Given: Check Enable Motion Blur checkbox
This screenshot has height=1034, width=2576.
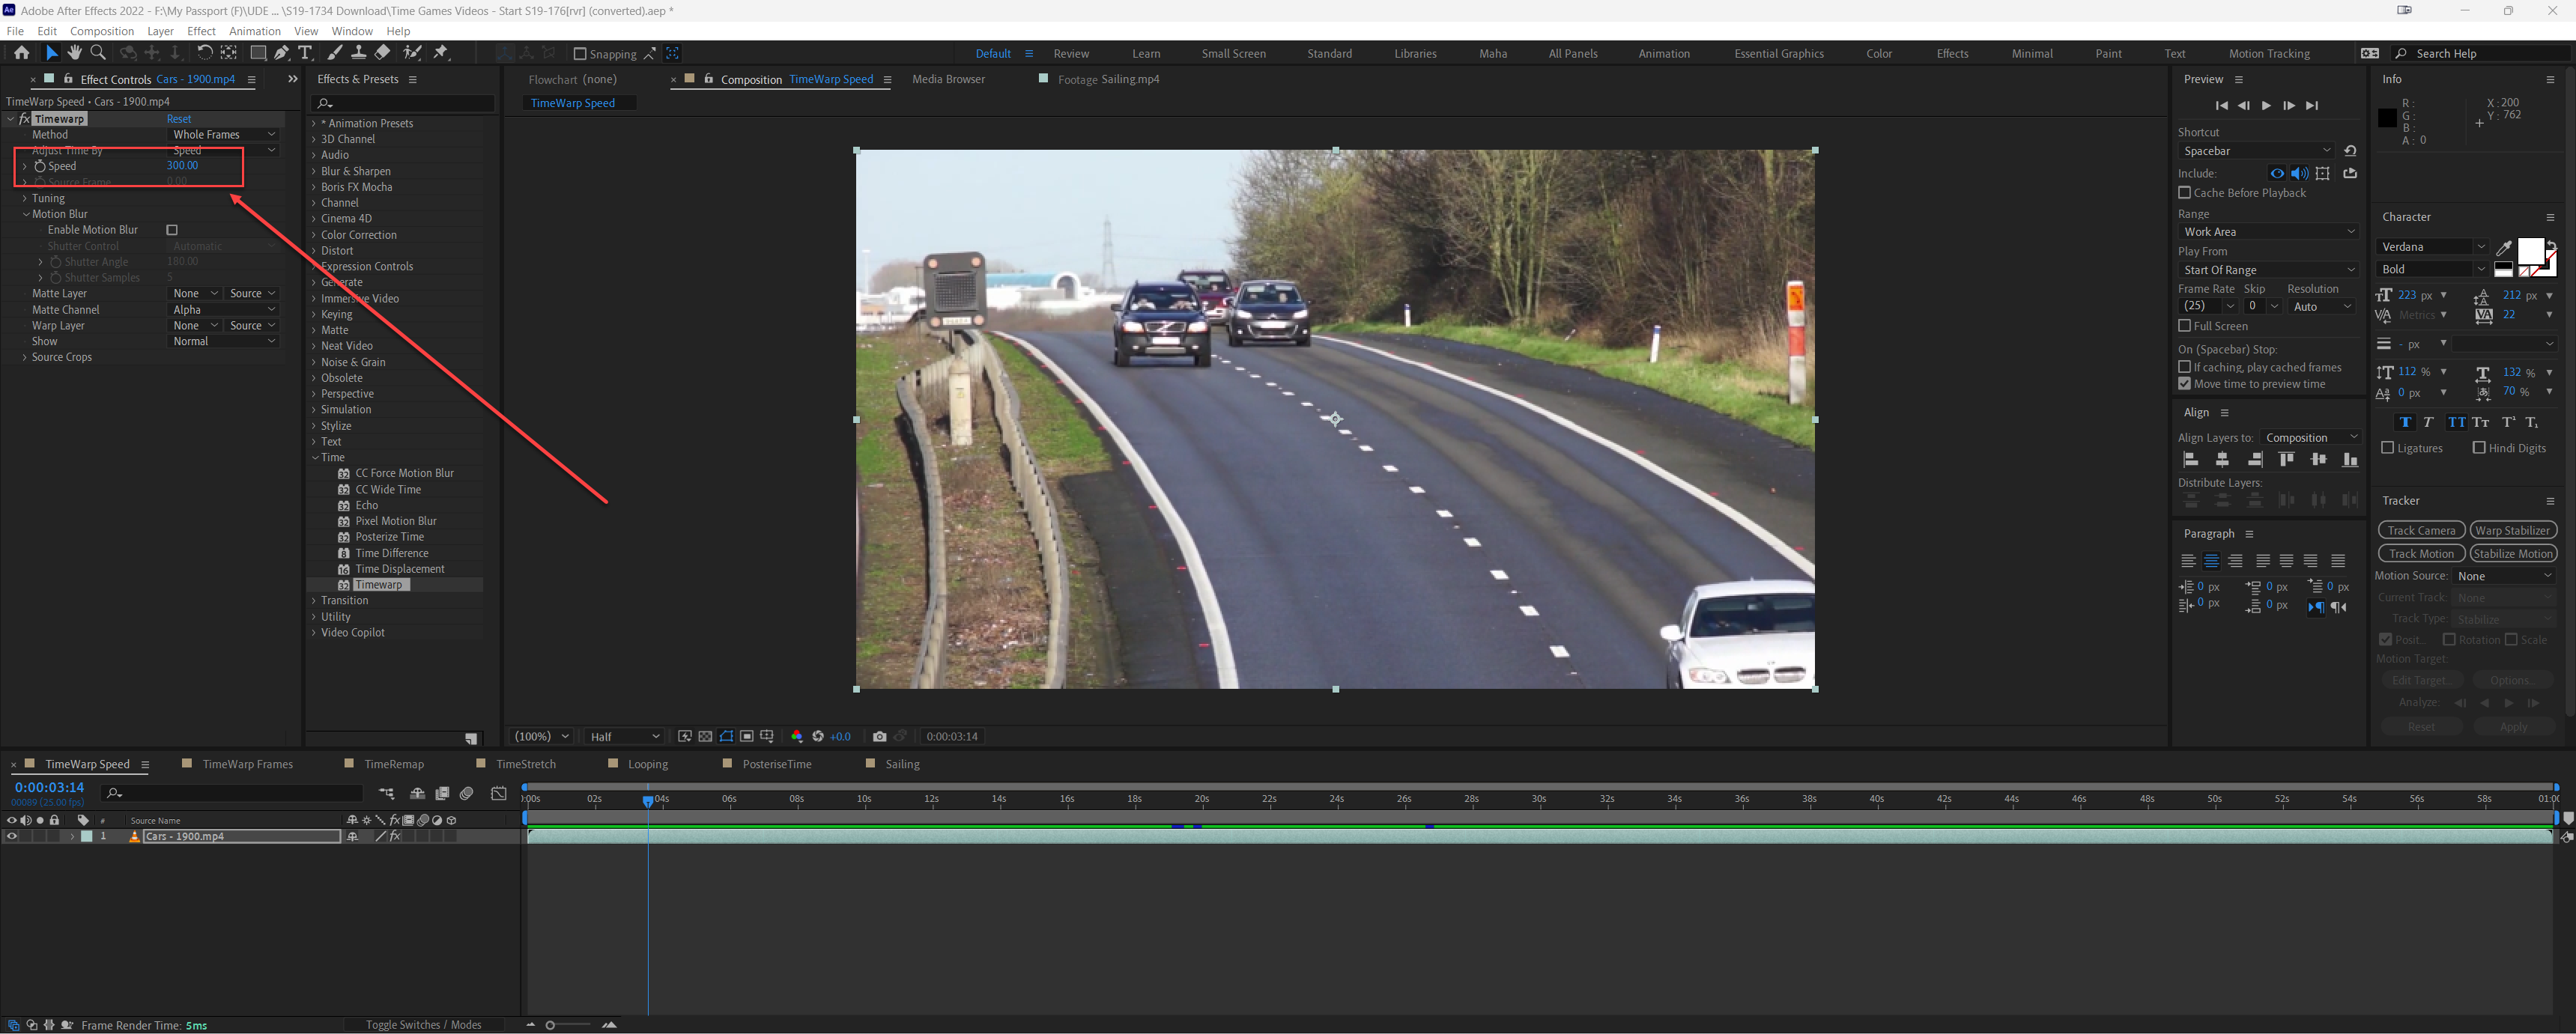Looking at the screenshot, I should tap(172, 230).
